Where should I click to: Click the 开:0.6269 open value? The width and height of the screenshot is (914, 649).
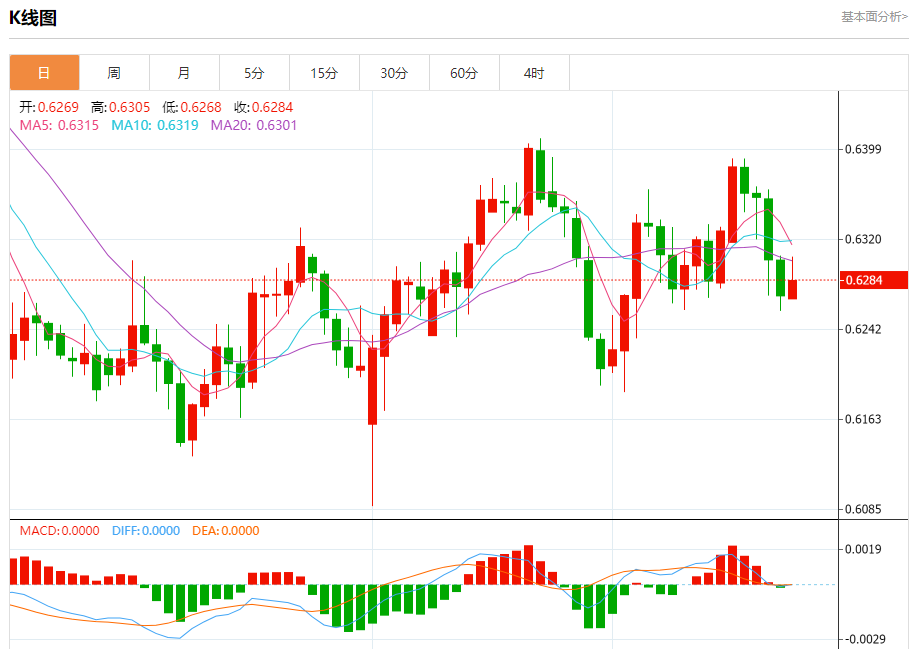(x=49, y=107)
